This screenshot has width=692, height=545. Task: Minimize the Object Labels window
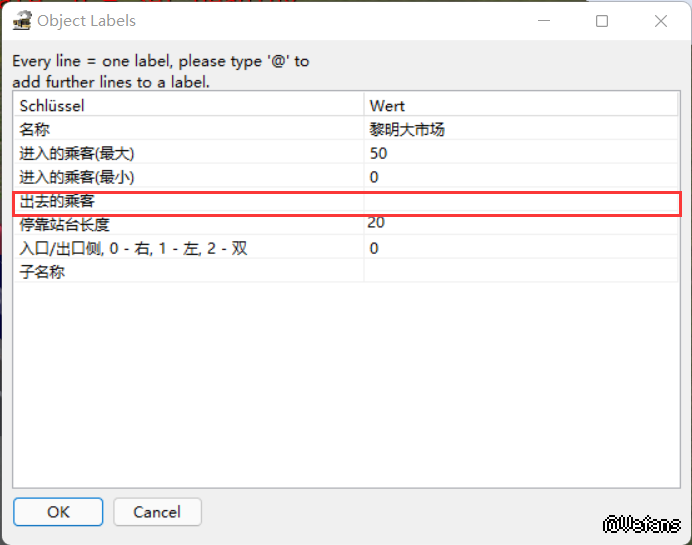click(544, 21)
